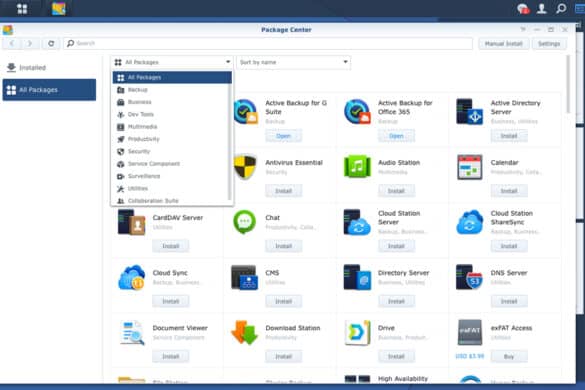The width and height of the screenshot is (585, 390).
Task: Click the exFAT Access icon
Action: coord(469,333)
